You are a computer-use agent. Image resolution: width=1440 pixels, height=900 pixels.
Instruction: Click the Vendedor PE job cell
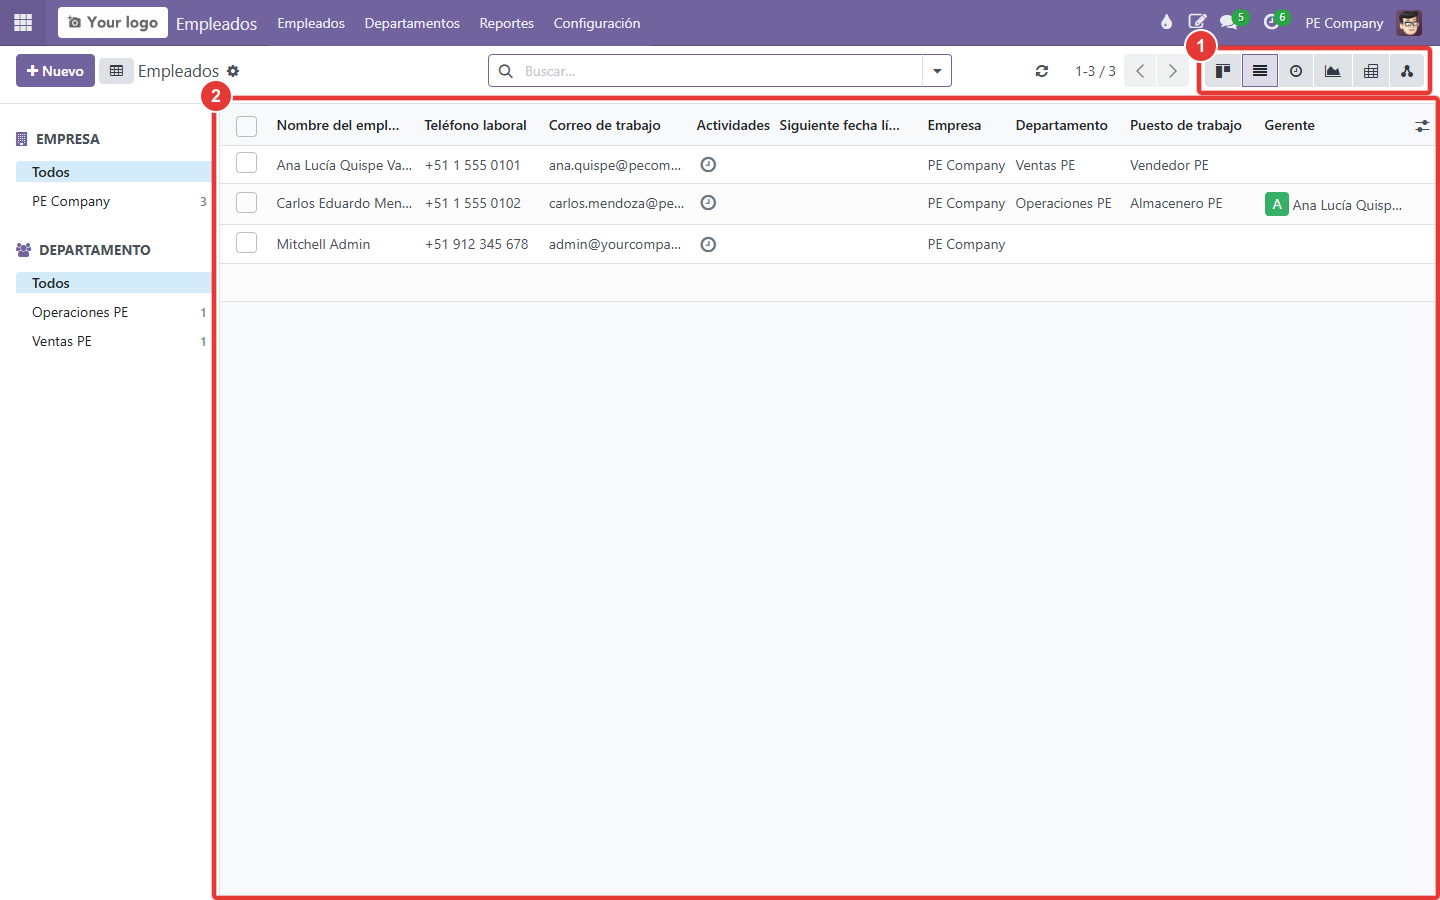coord(1169,165)
